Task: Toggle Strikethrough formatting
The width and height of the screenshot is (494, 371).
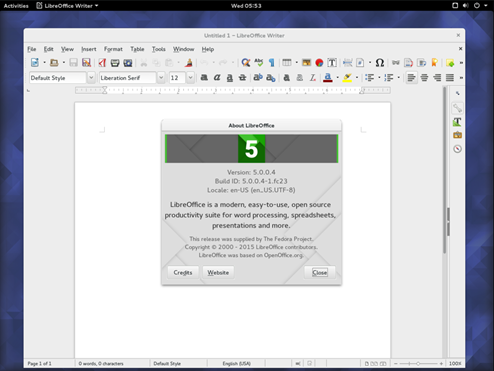Action: [x=242, y=78]
